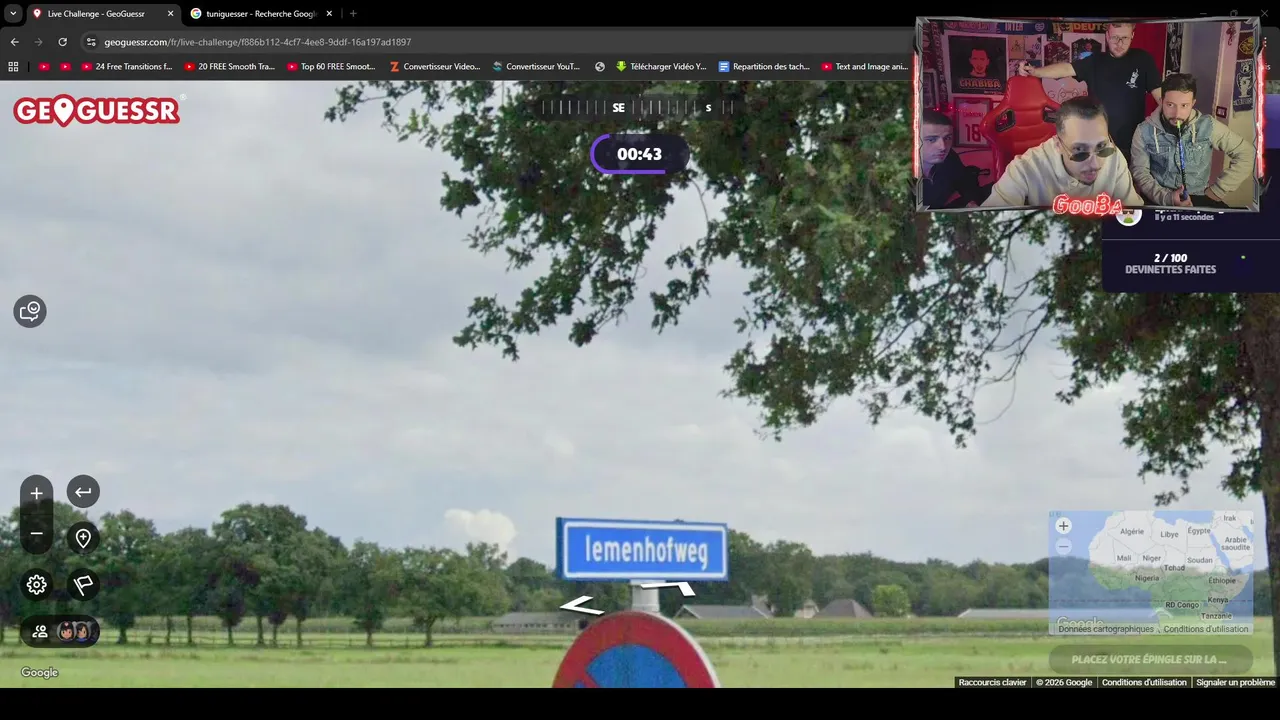Zoom out the street view with minus button
1280x720 pixels.
36,534
